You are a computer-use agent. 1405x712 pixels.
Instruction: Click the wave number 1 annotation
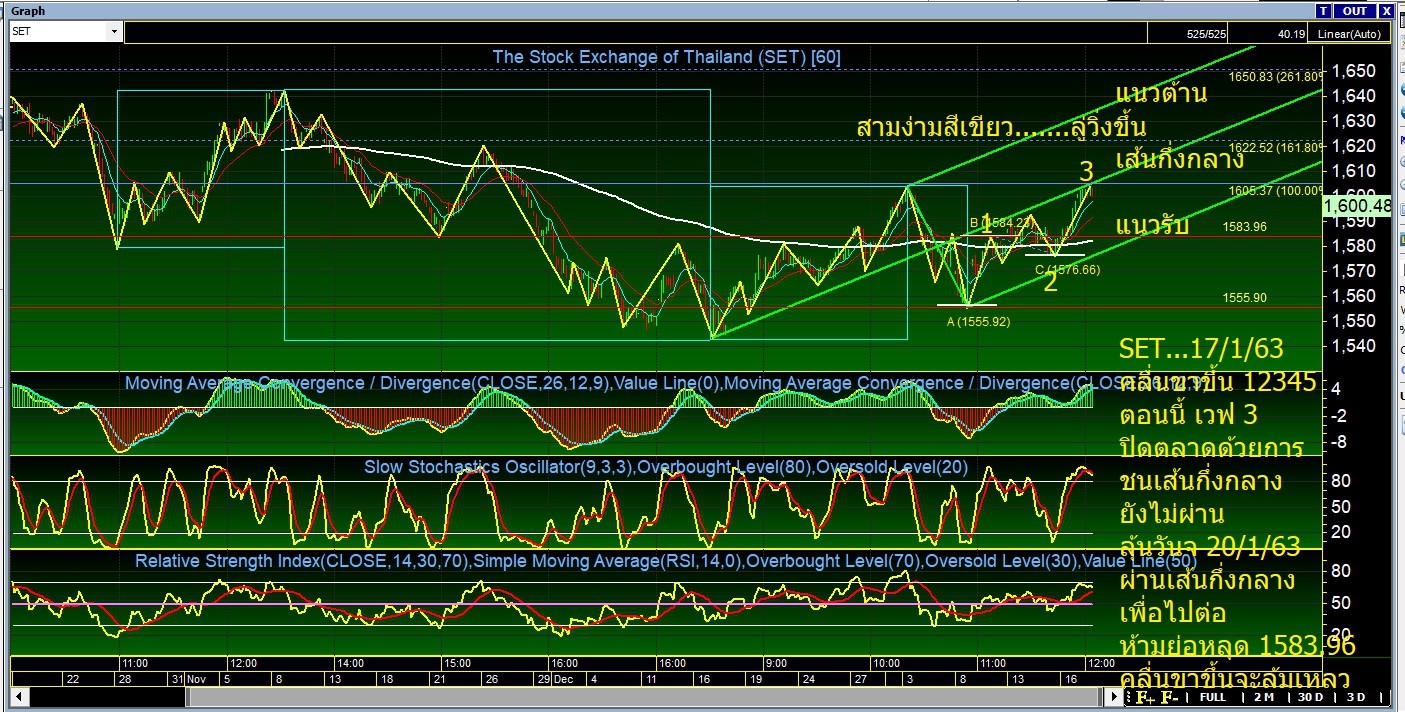coord(986,224)
